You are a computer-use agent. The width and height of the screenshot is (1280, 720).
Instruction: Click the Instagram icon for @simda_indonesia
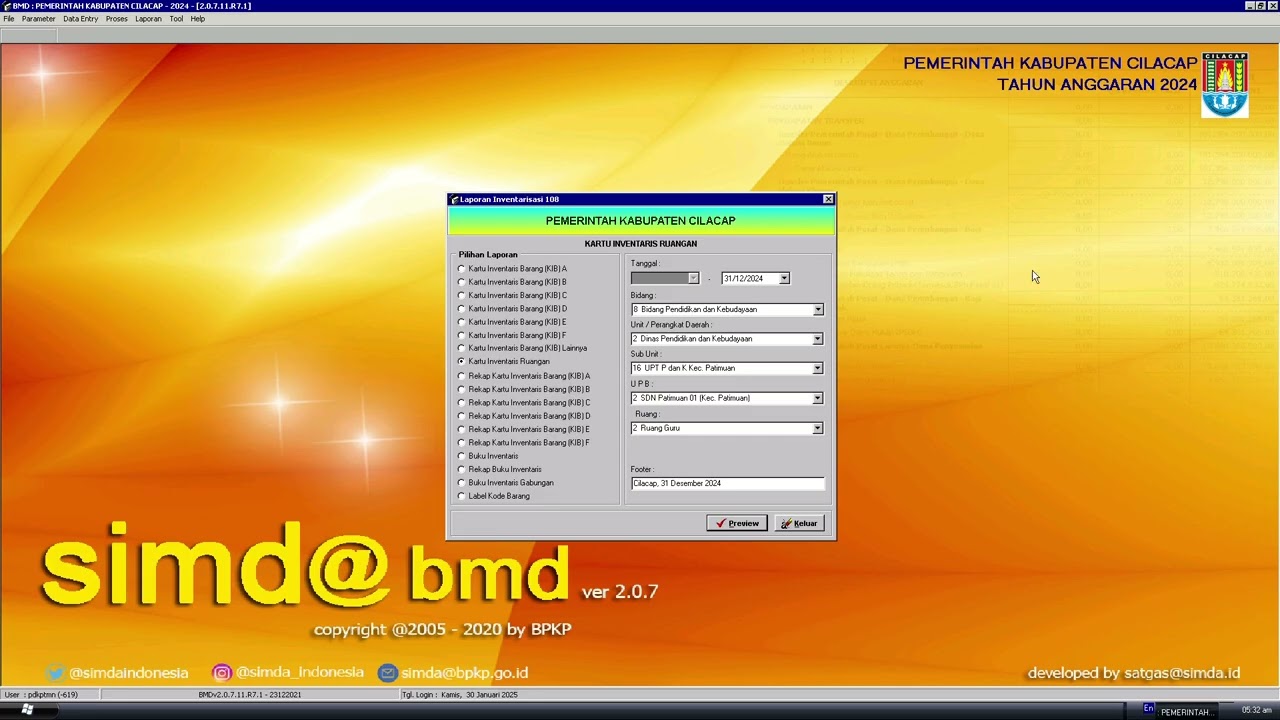coord(222,673)
